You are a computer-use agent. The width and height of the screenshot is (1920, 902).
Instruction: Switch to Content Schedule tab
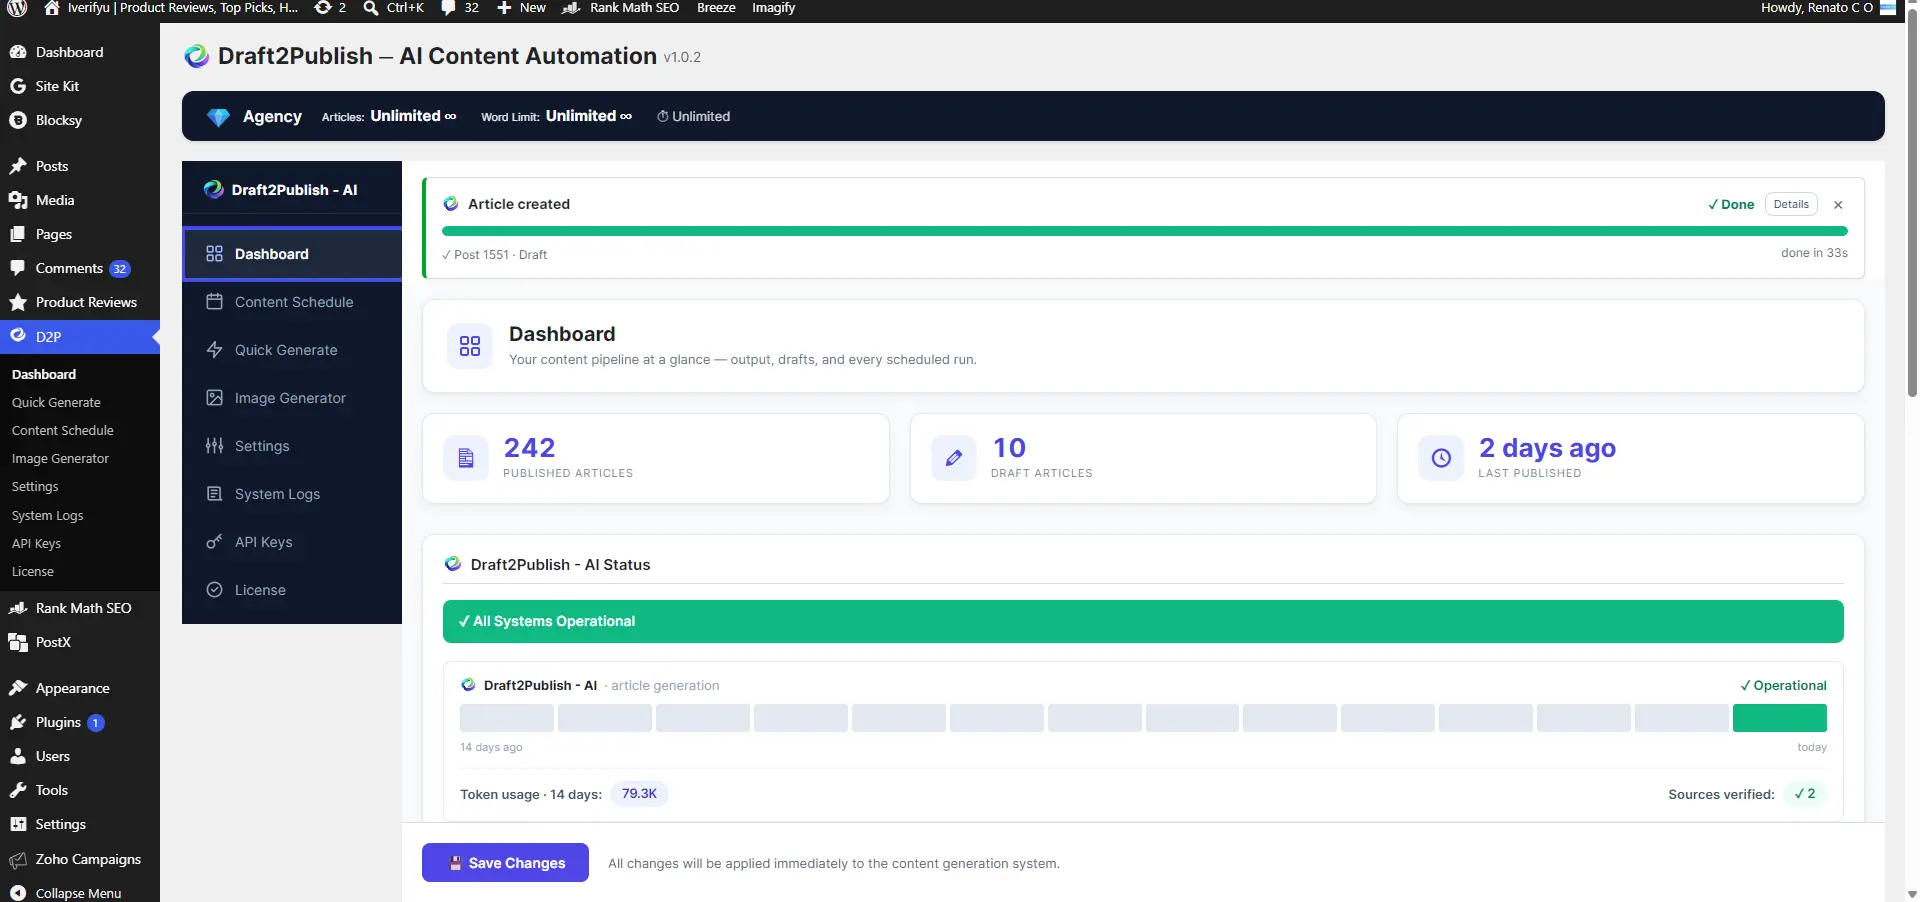pos(292,302)
